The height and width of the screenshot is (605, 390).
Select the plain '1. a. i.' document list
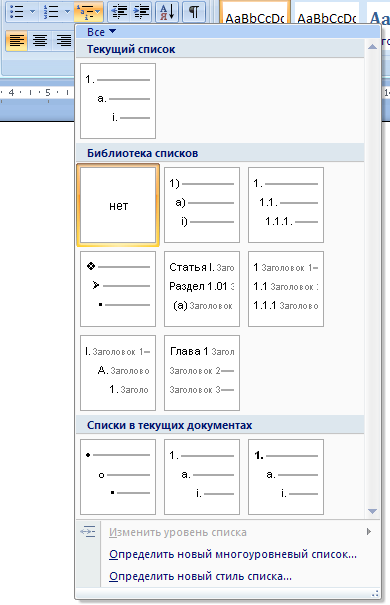pos(202,477)
